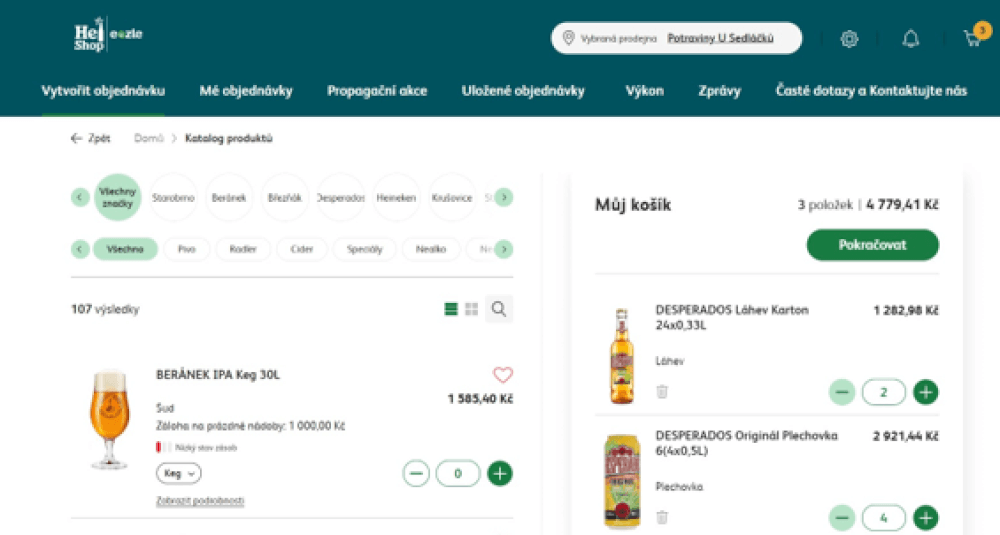Screen dimensions: 1000x535
Task: Click BERÁNEK IPA Keg 30L title
Action: pos(218,374)
